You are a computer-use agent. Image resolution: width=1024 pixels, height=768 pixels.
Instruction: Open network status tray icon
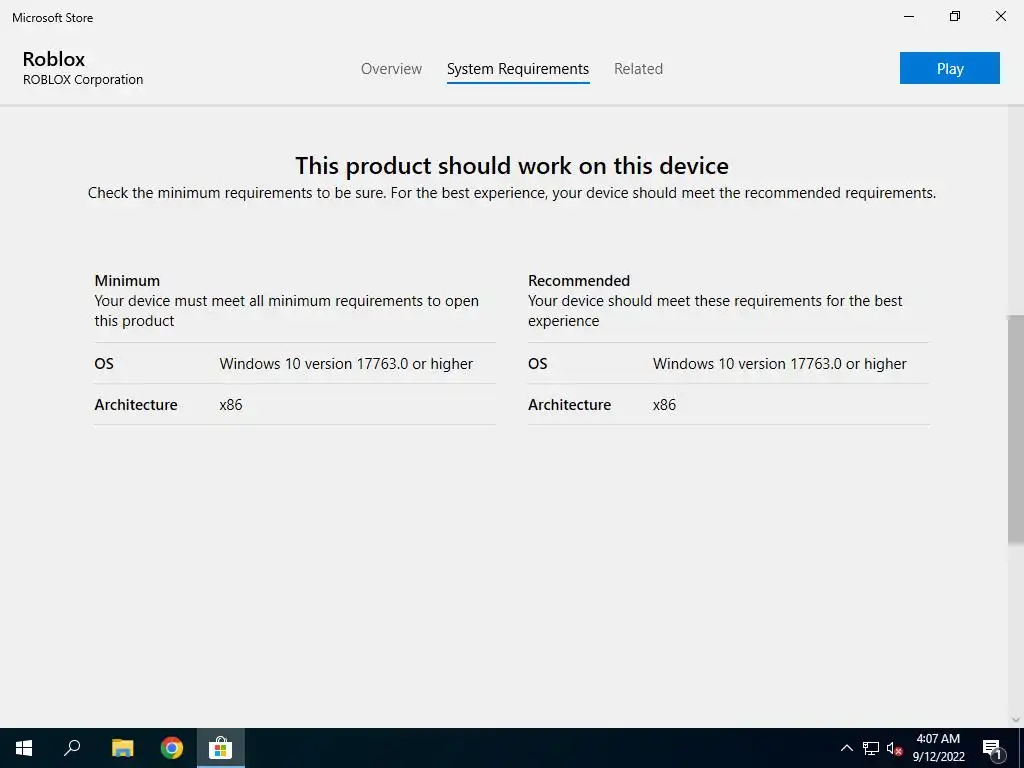(x=871, y=748)
